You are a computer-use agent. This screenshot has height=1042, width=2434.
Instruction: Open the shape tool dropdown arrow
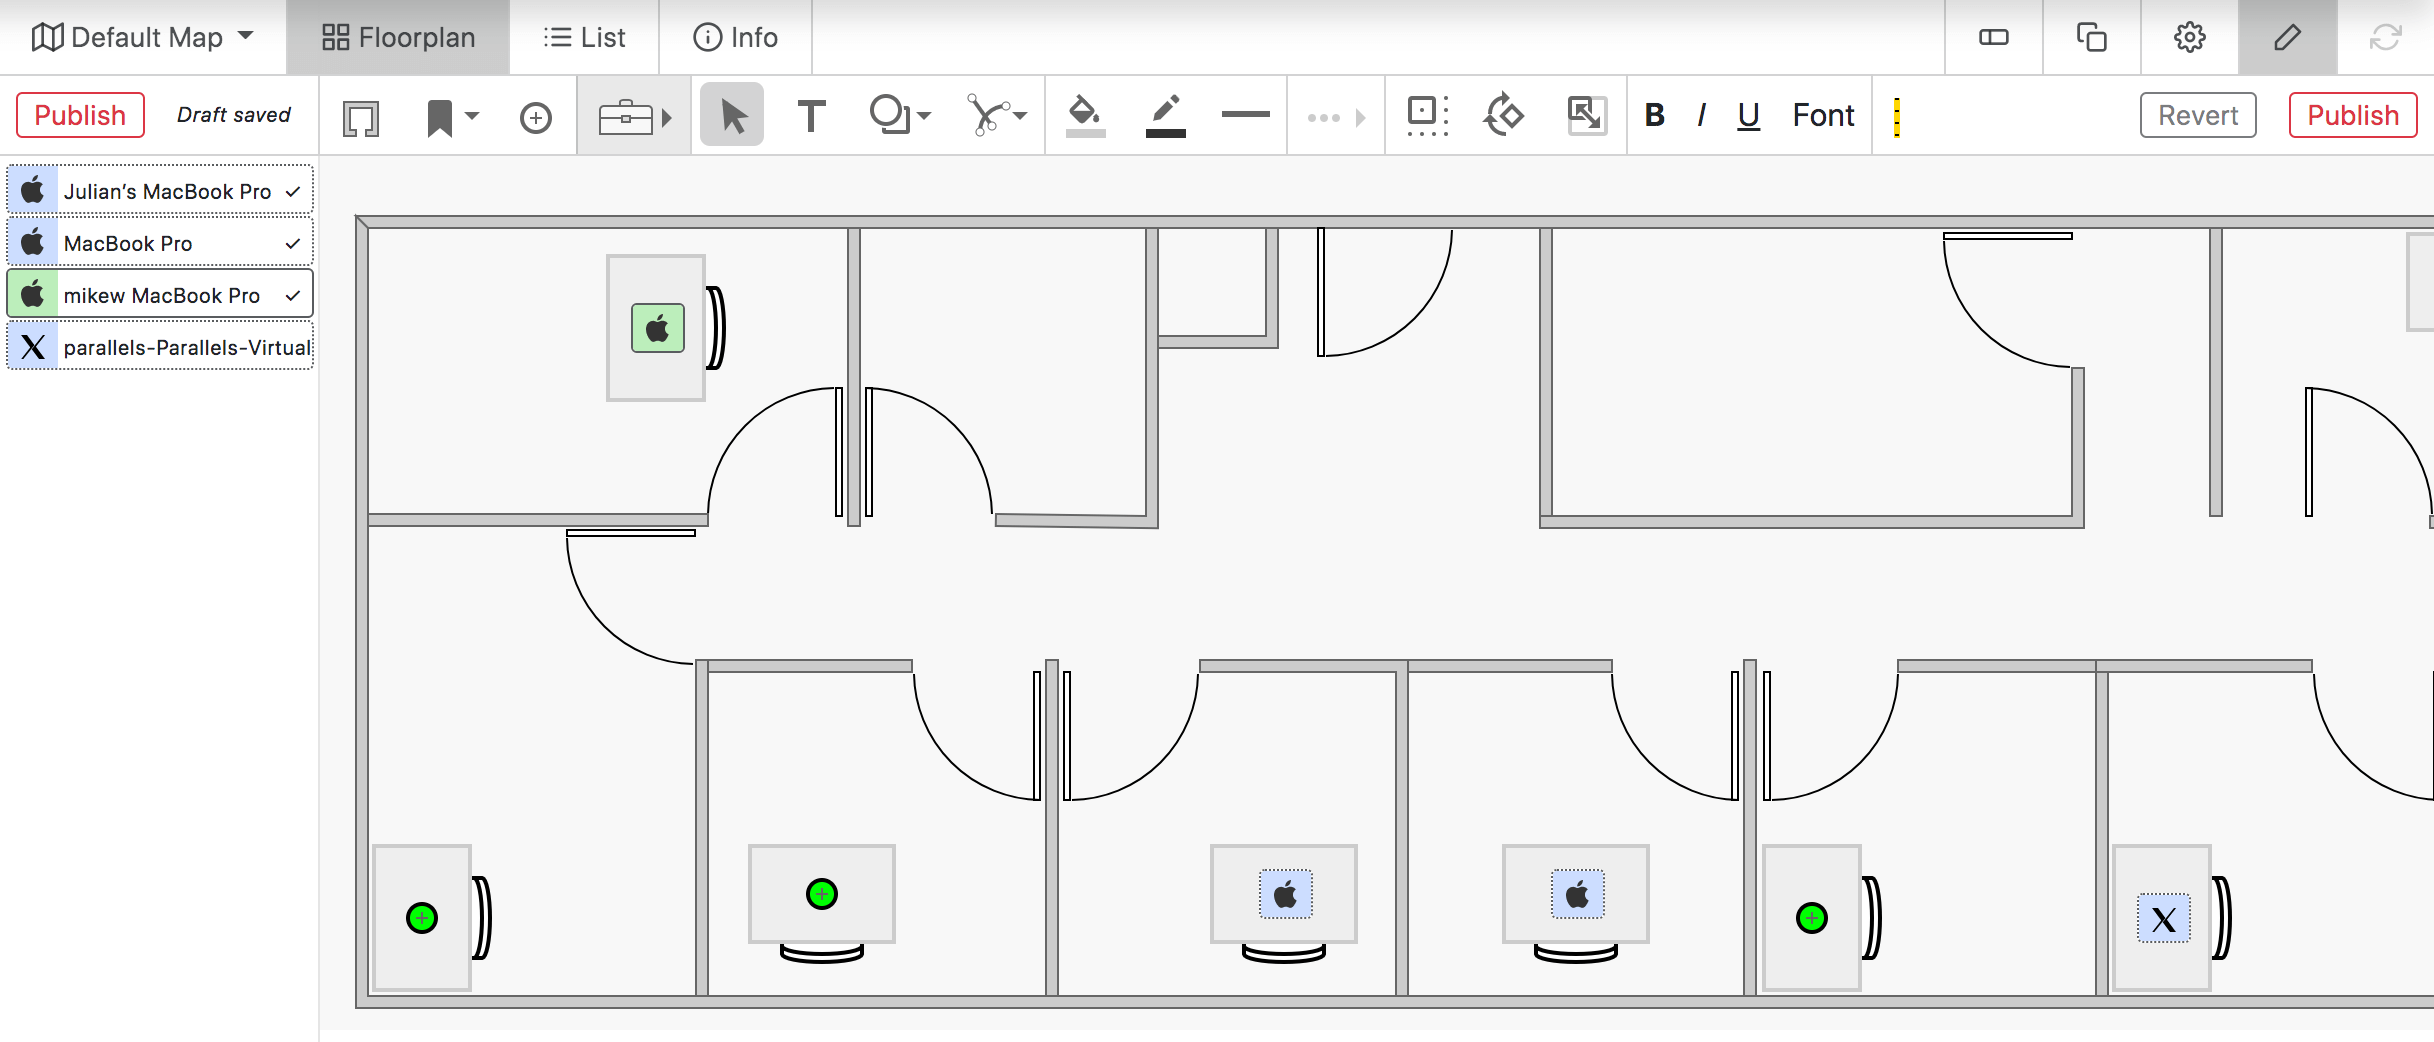[x=921, y=116]
